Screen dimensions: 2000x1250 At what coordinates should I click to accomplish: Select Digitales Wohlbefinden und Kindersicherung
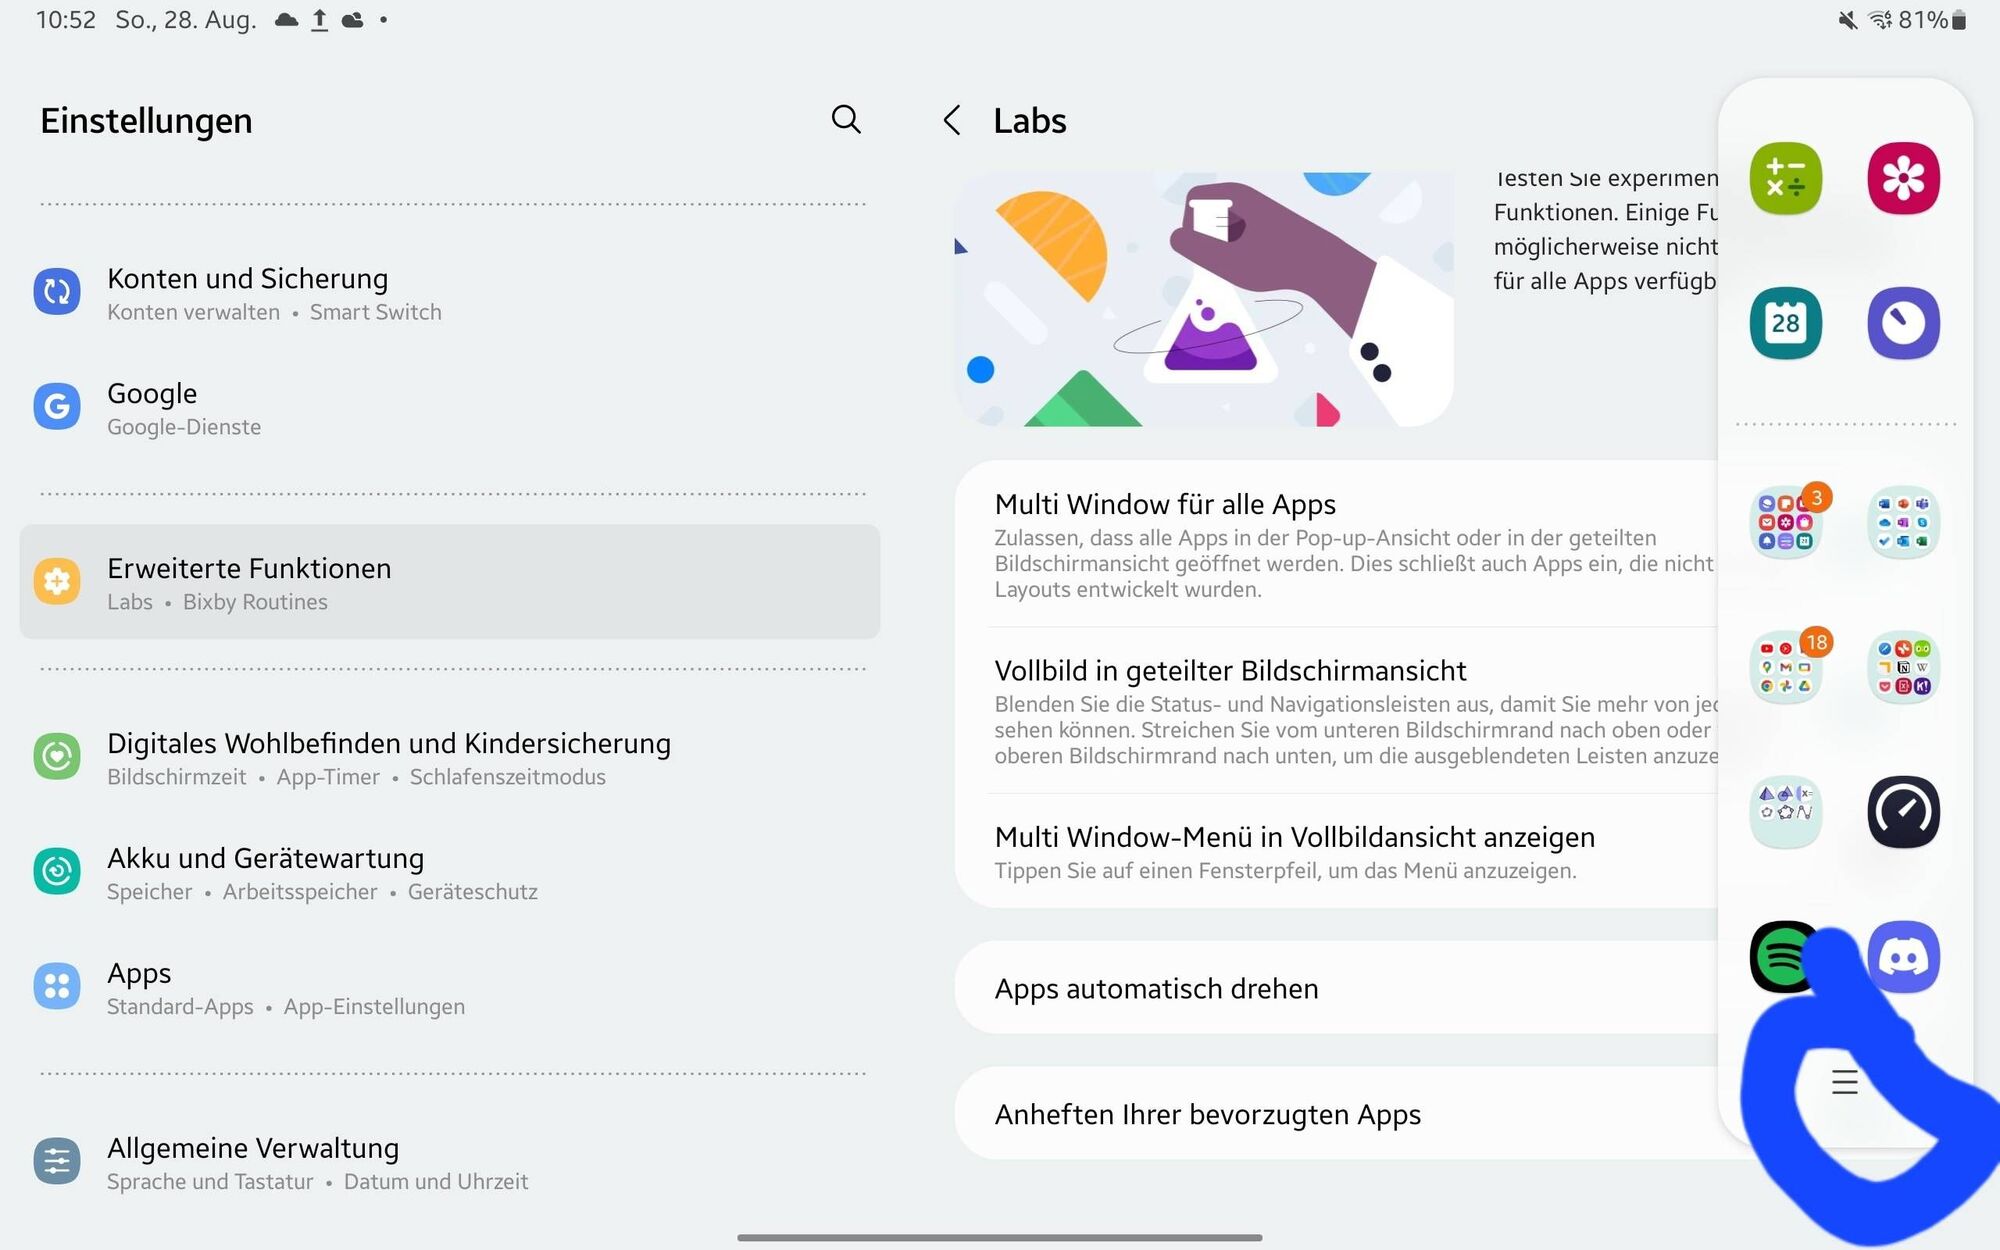tap(450, 758)
